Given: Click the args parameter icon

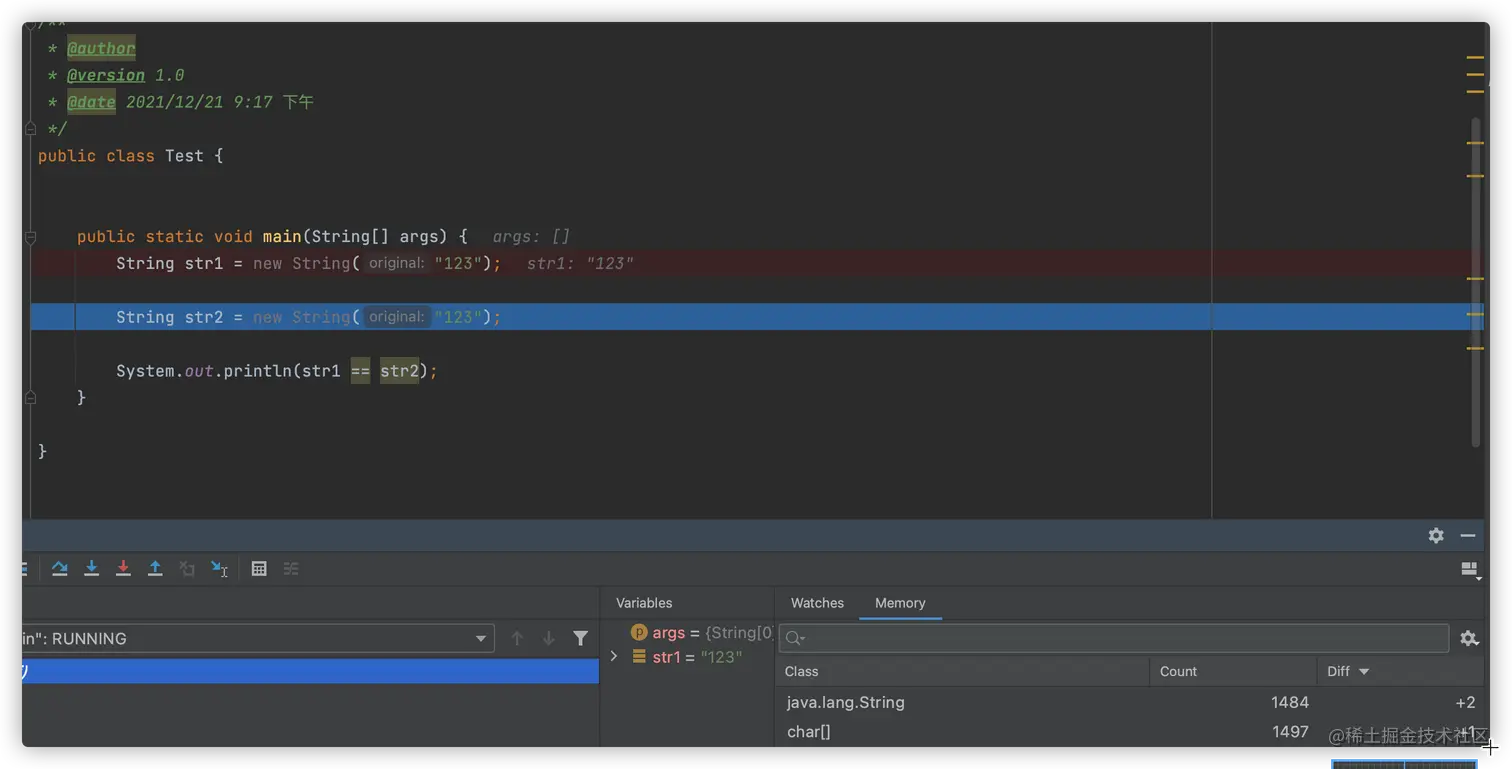Looking at the screenshot, I should pyautogui.click(x=639, y=632).
